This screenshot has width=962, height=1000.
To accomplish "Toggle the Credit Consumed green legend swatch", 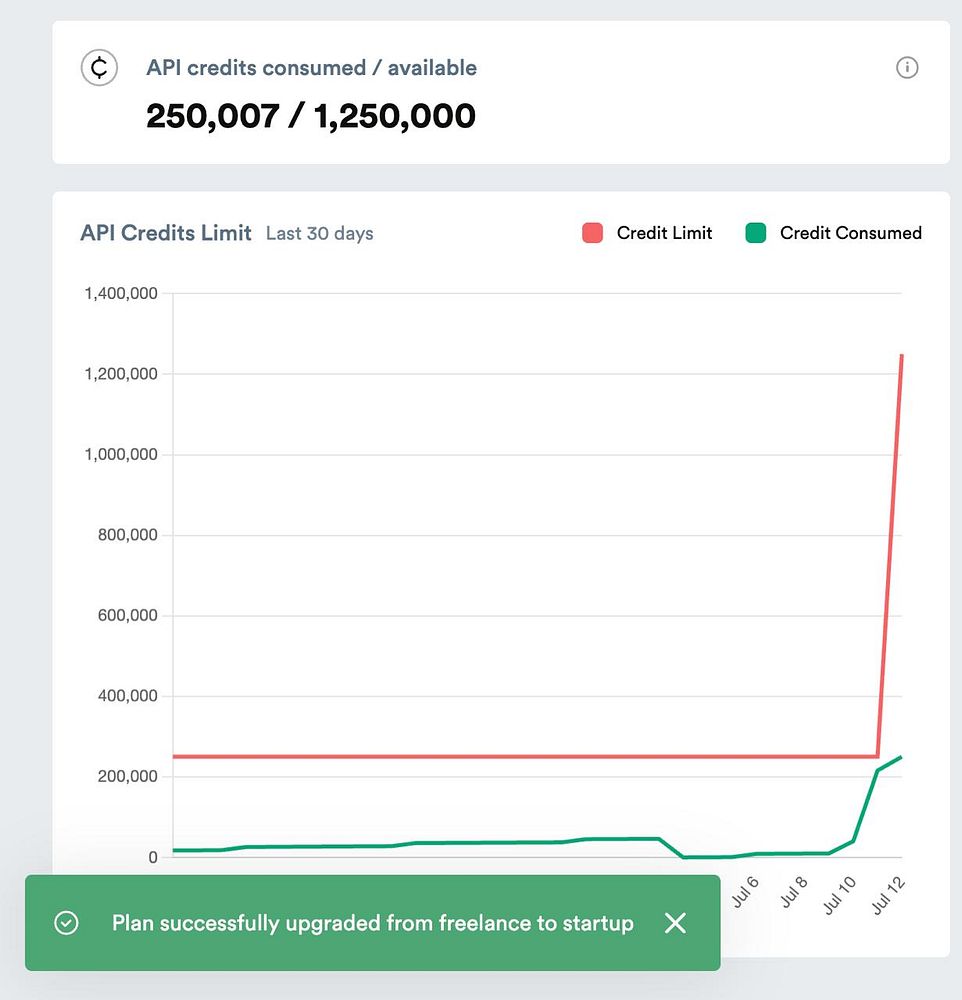I will [756, 233].
